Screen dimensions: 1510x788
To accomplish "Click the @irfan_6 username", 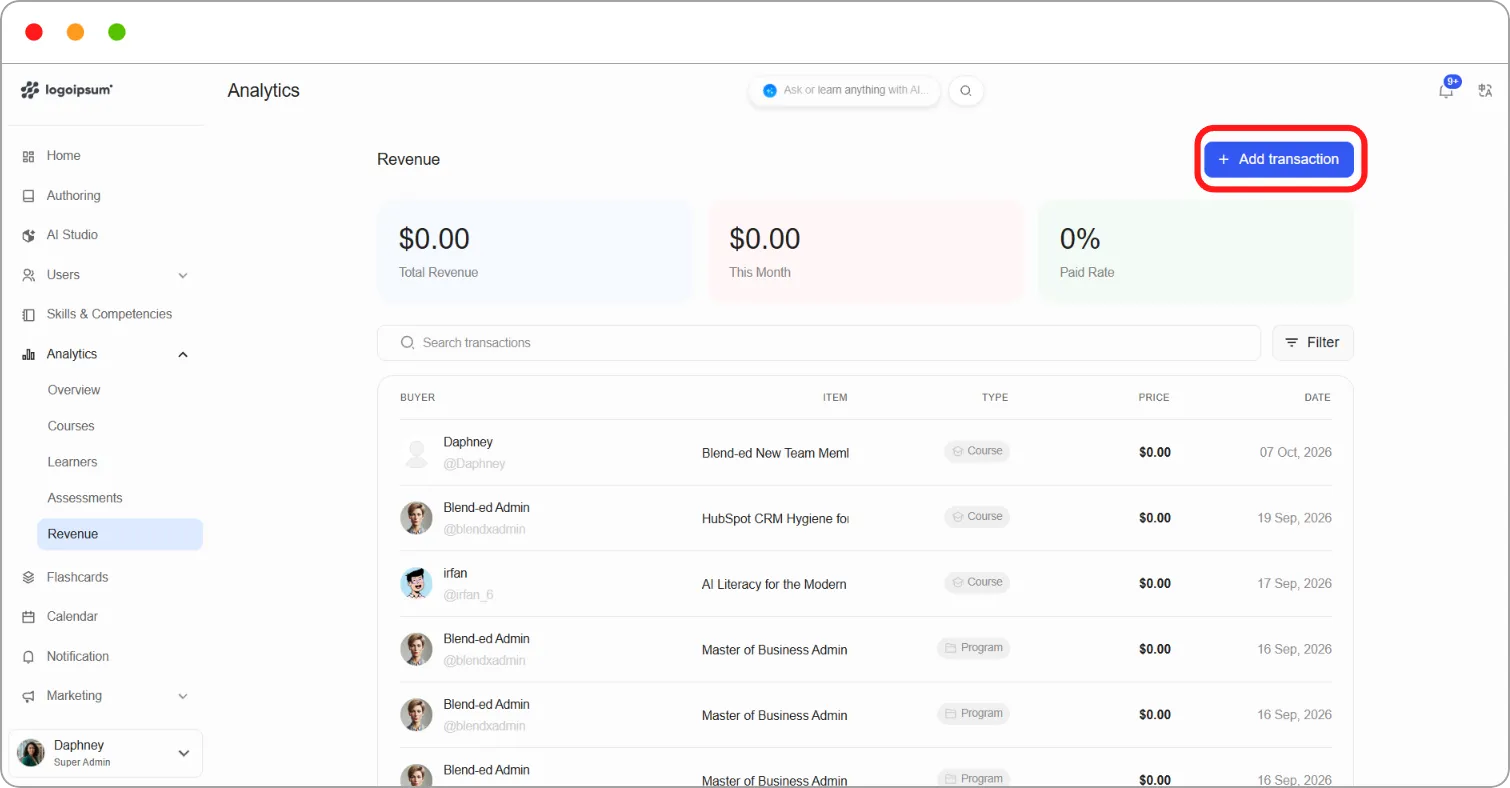I will (x=469, y=595).
